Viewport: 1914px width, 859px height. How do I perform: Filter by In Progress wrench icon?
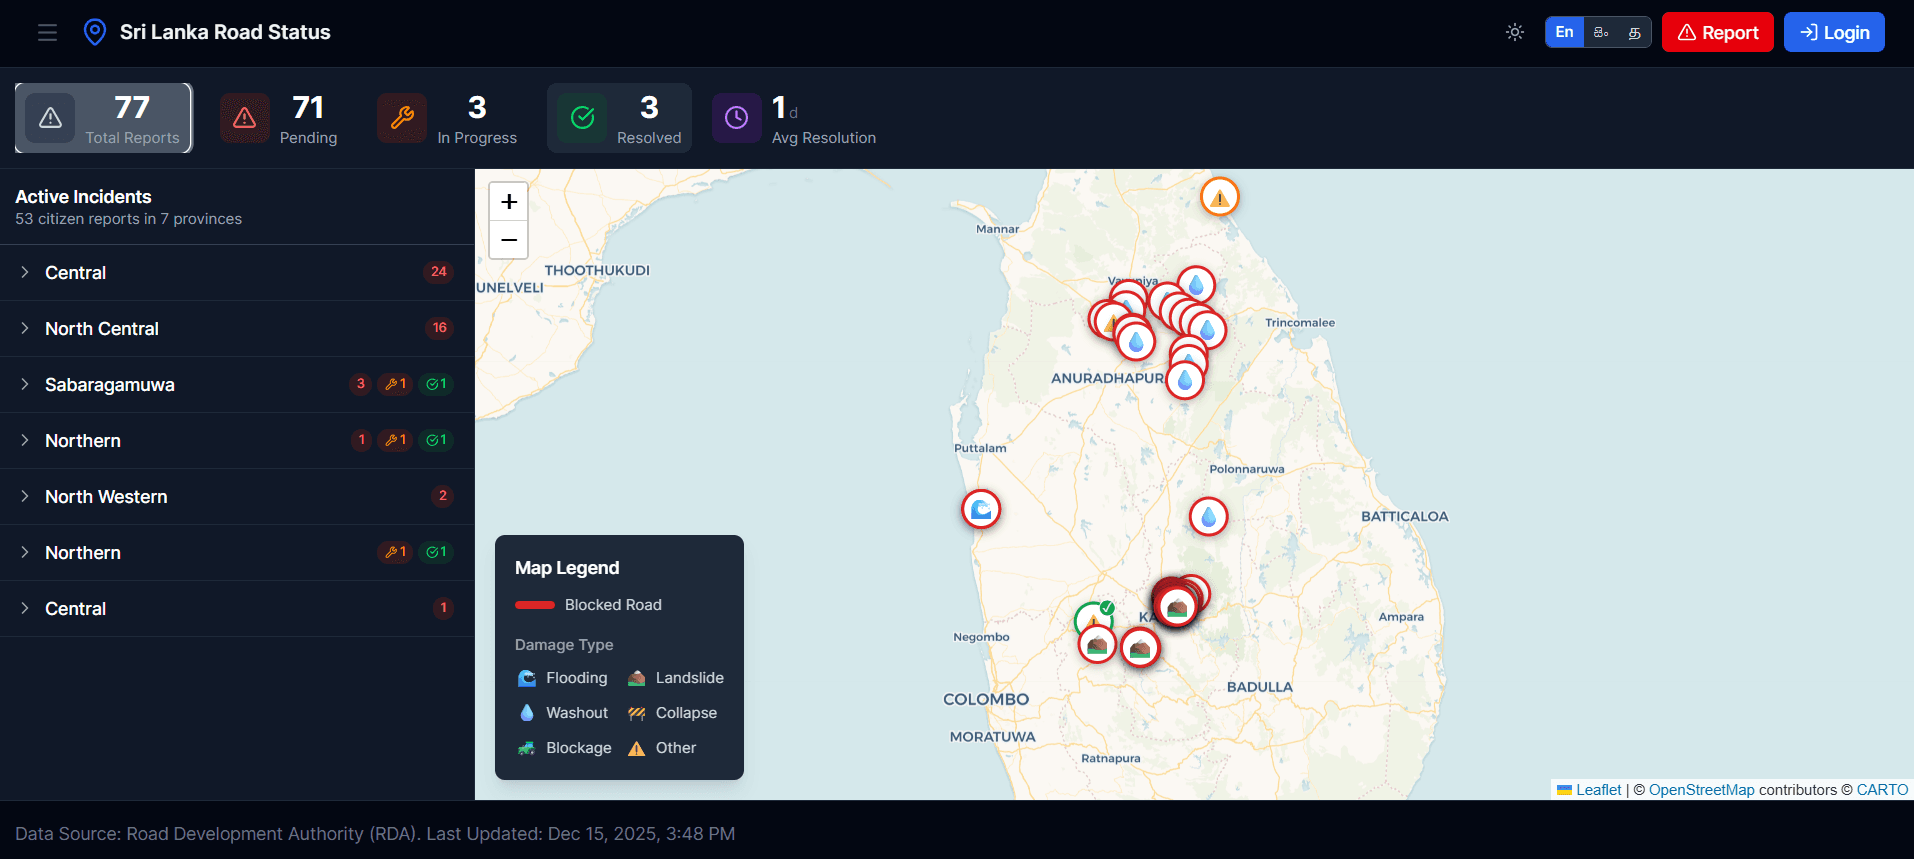[x=402, y=118]
